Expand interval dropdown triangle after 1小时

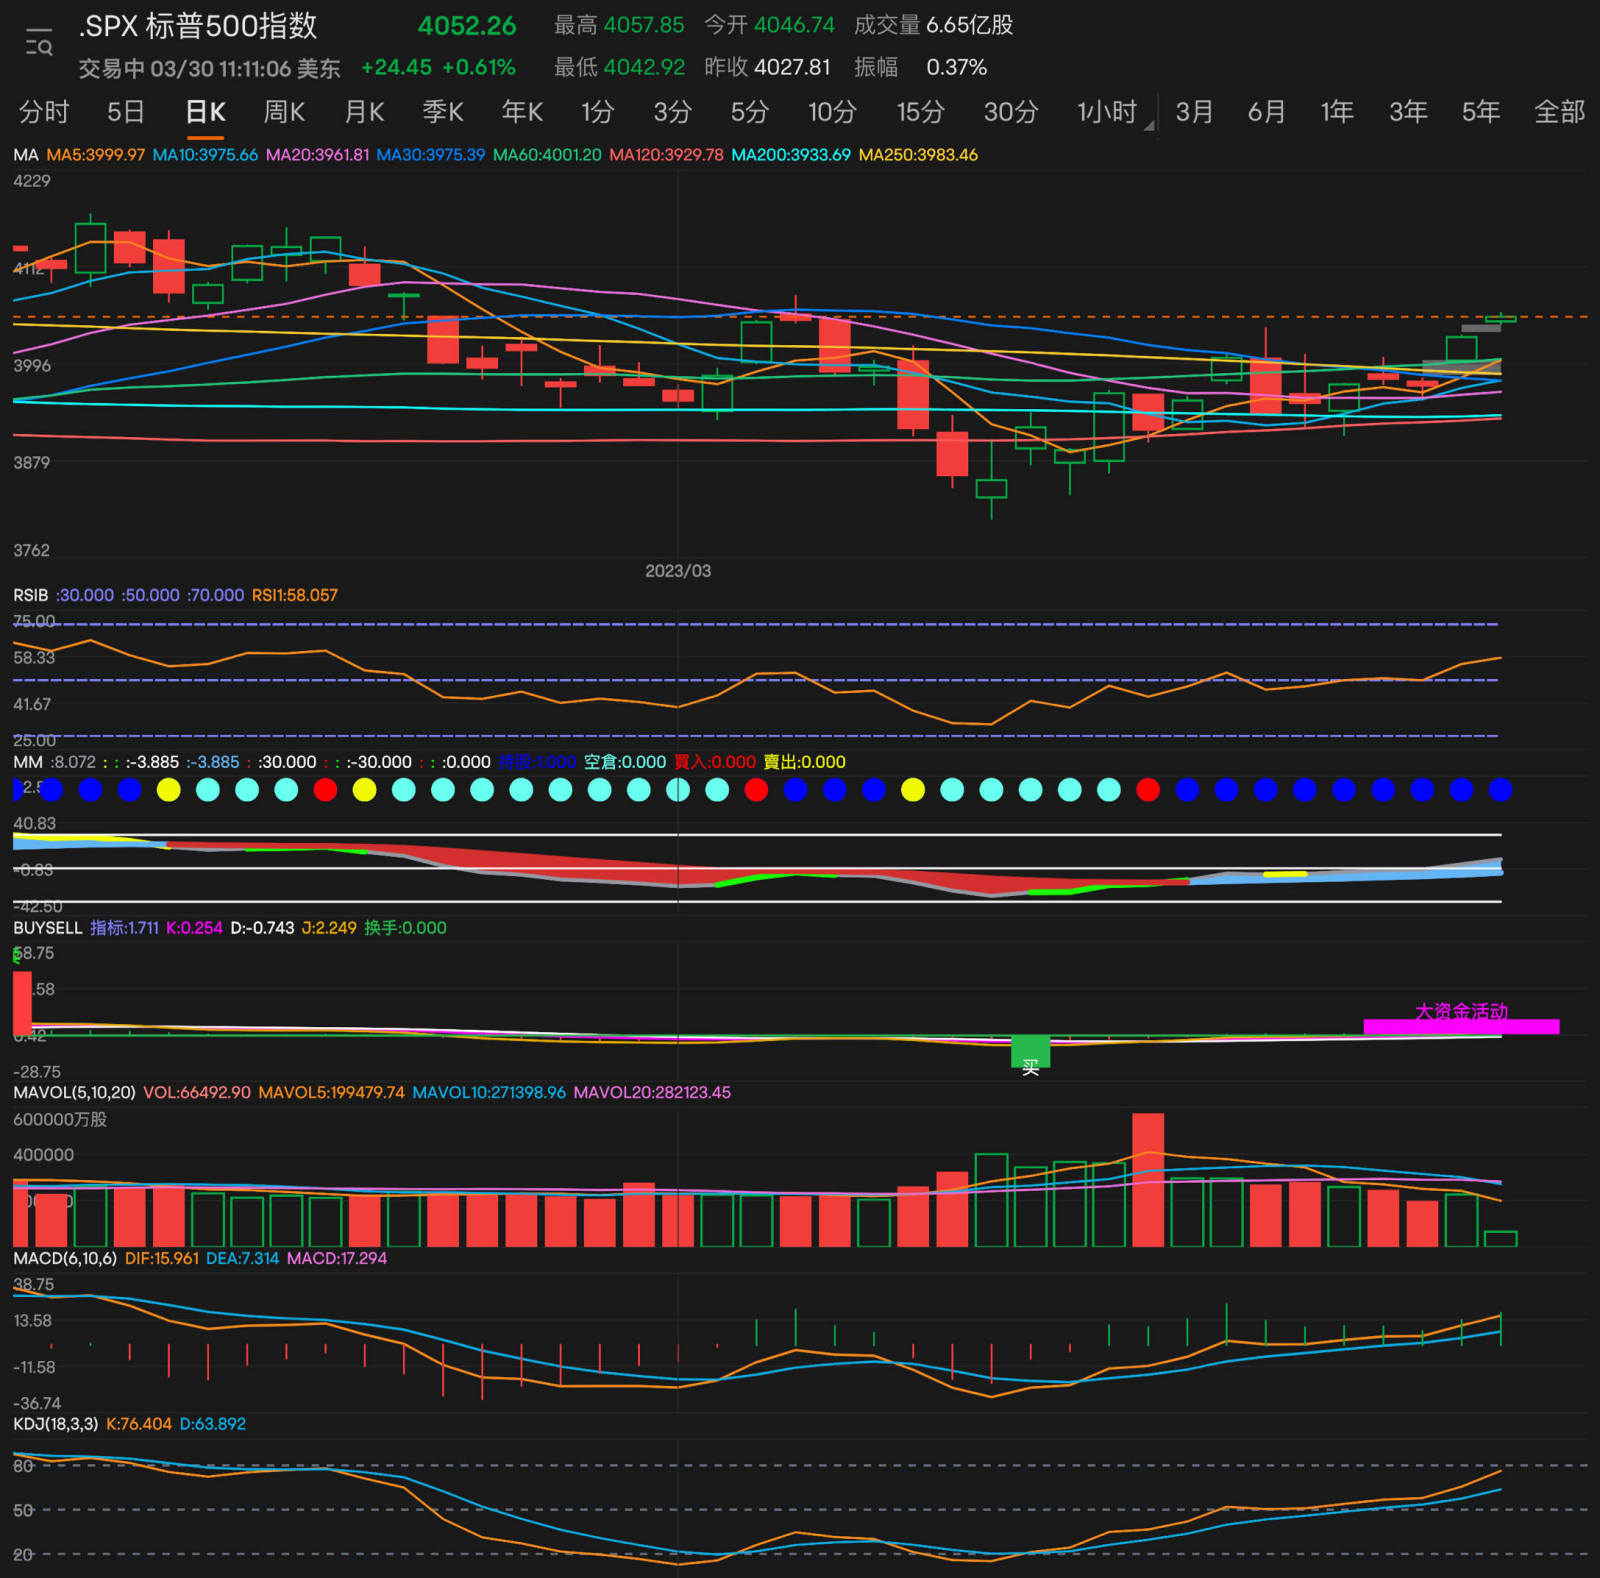(x=1149, y=126)
